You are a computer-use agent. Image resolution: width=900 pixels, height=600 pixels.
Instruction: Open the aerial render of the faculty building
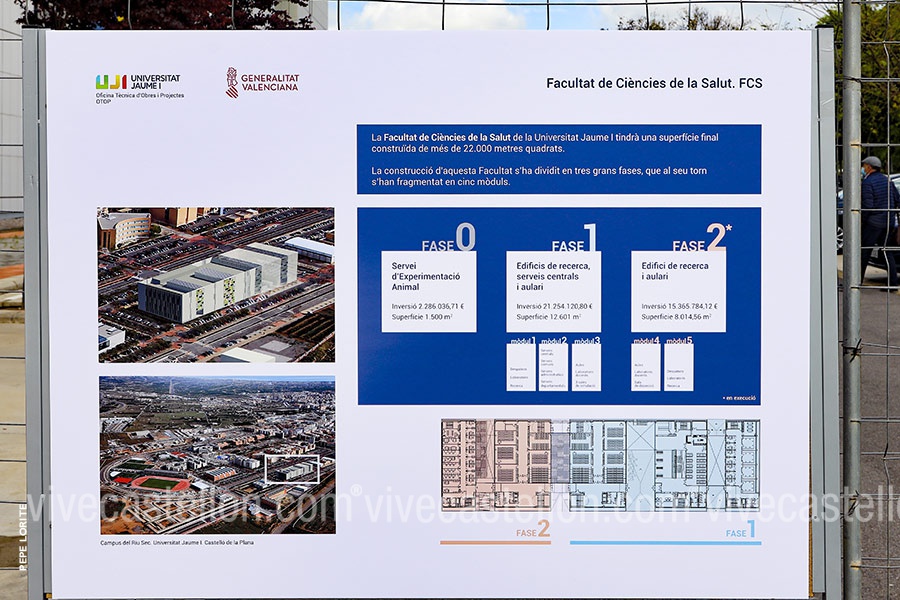click(x=216, y=285)
